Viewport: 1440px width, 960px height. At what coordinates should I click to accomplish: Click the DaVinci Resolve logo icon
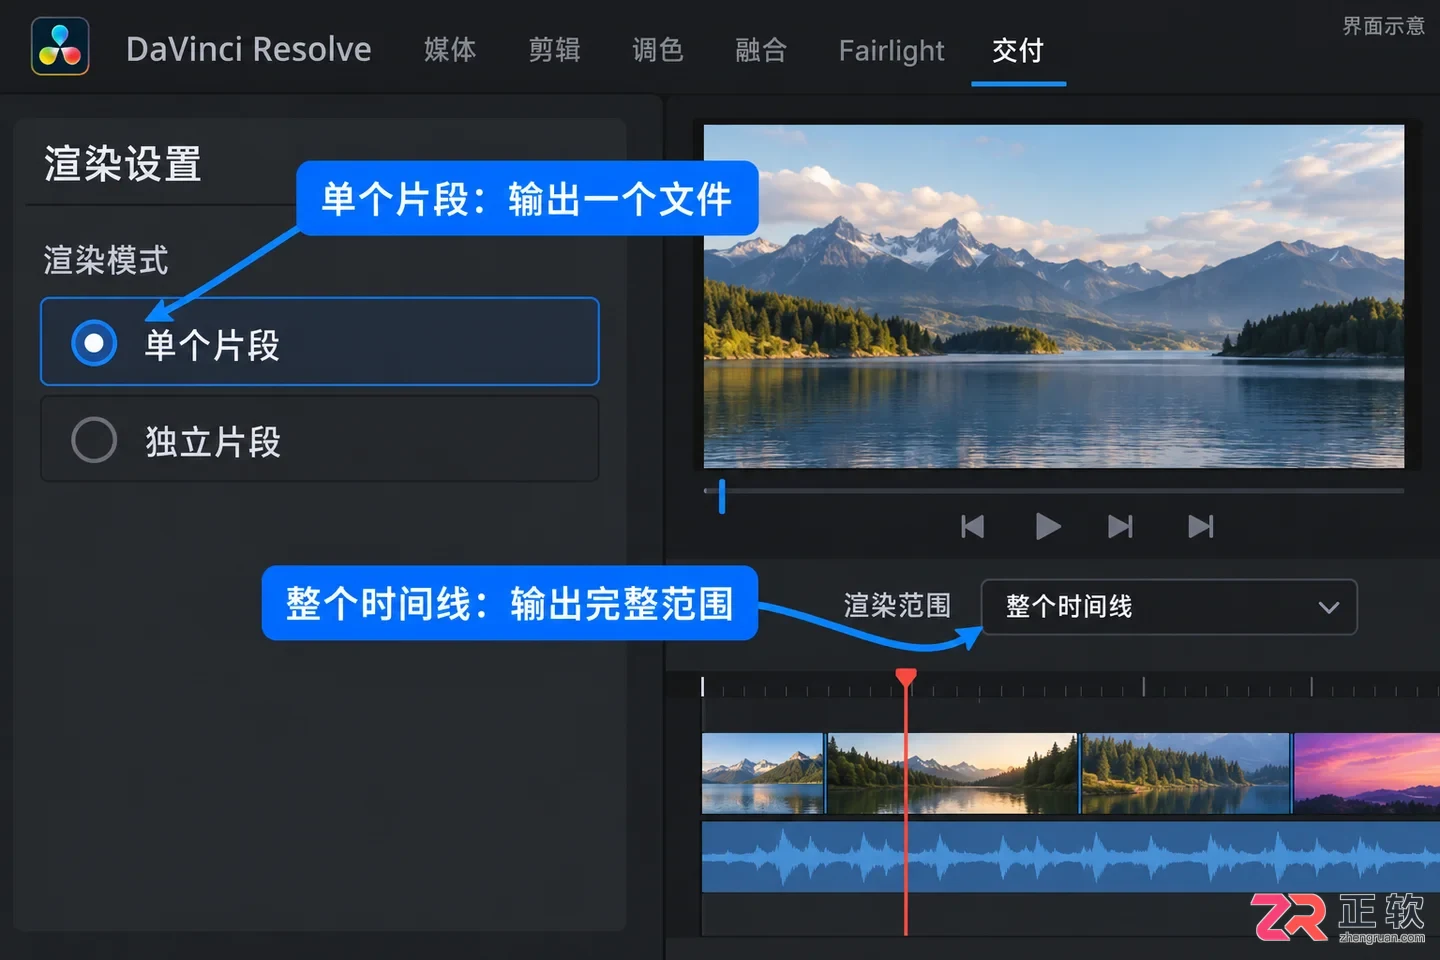[x=60, y=46]
